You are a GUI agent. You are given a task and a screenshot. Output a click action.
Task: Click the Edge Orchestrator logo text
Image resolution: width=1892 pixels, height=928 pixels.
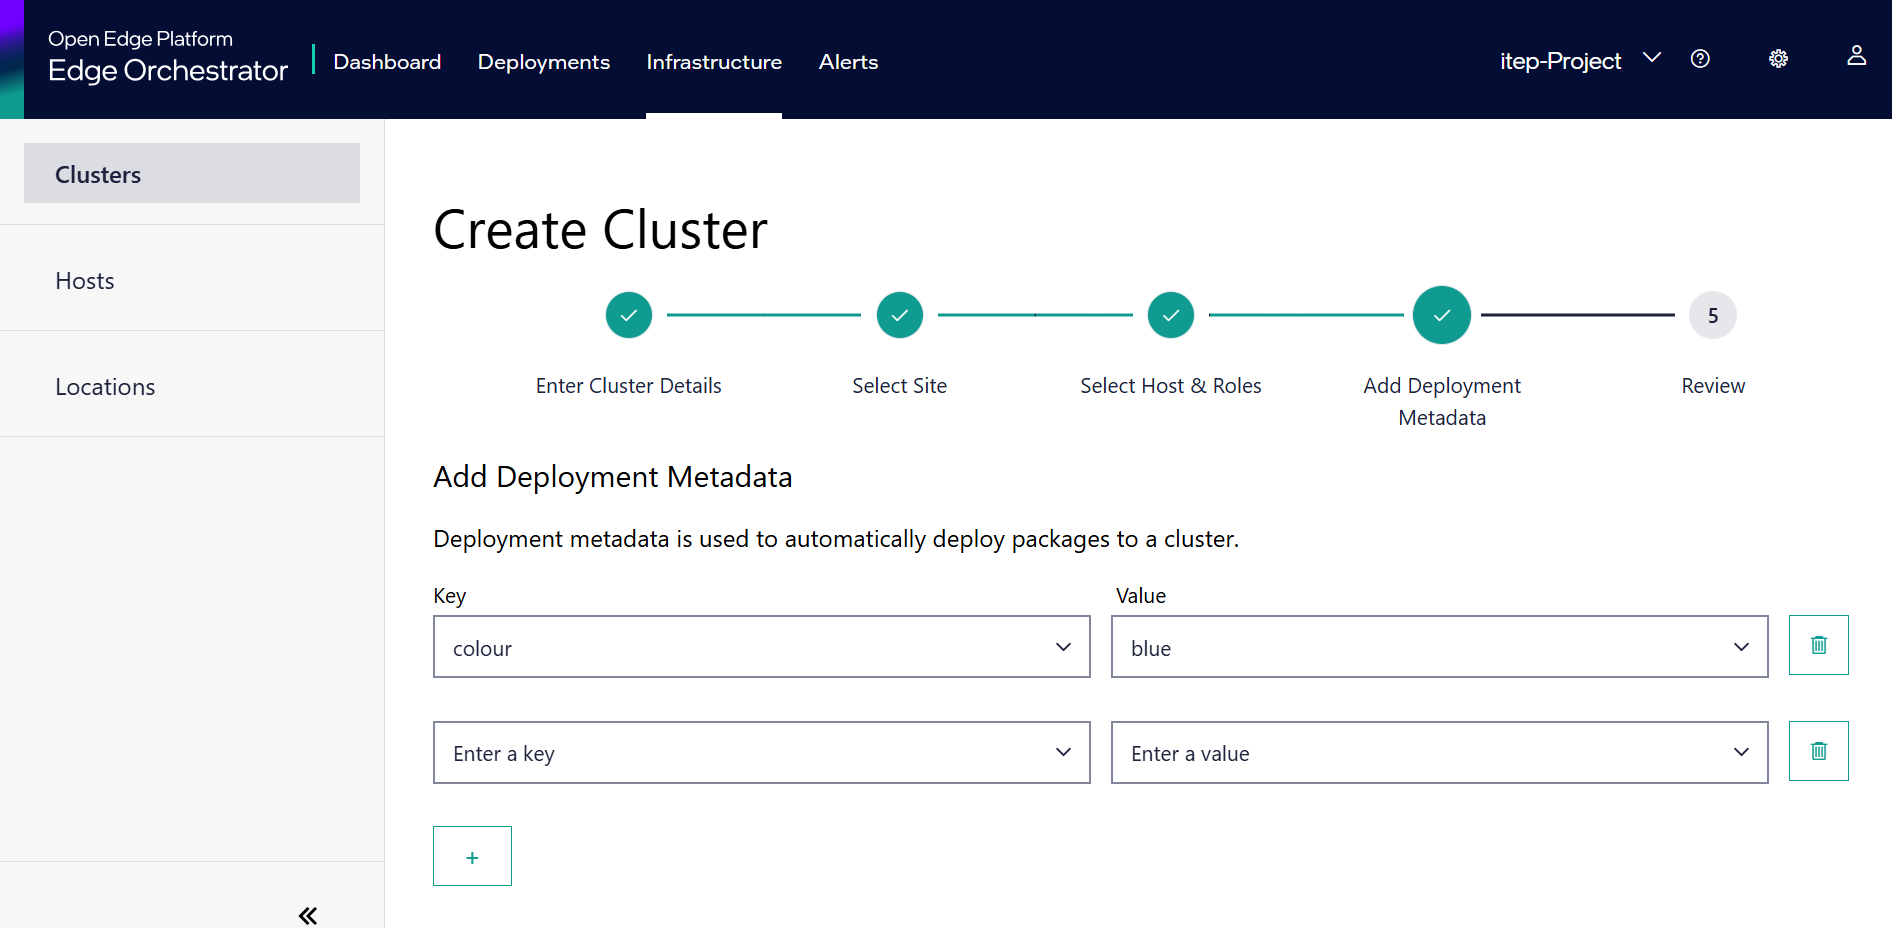167,70
